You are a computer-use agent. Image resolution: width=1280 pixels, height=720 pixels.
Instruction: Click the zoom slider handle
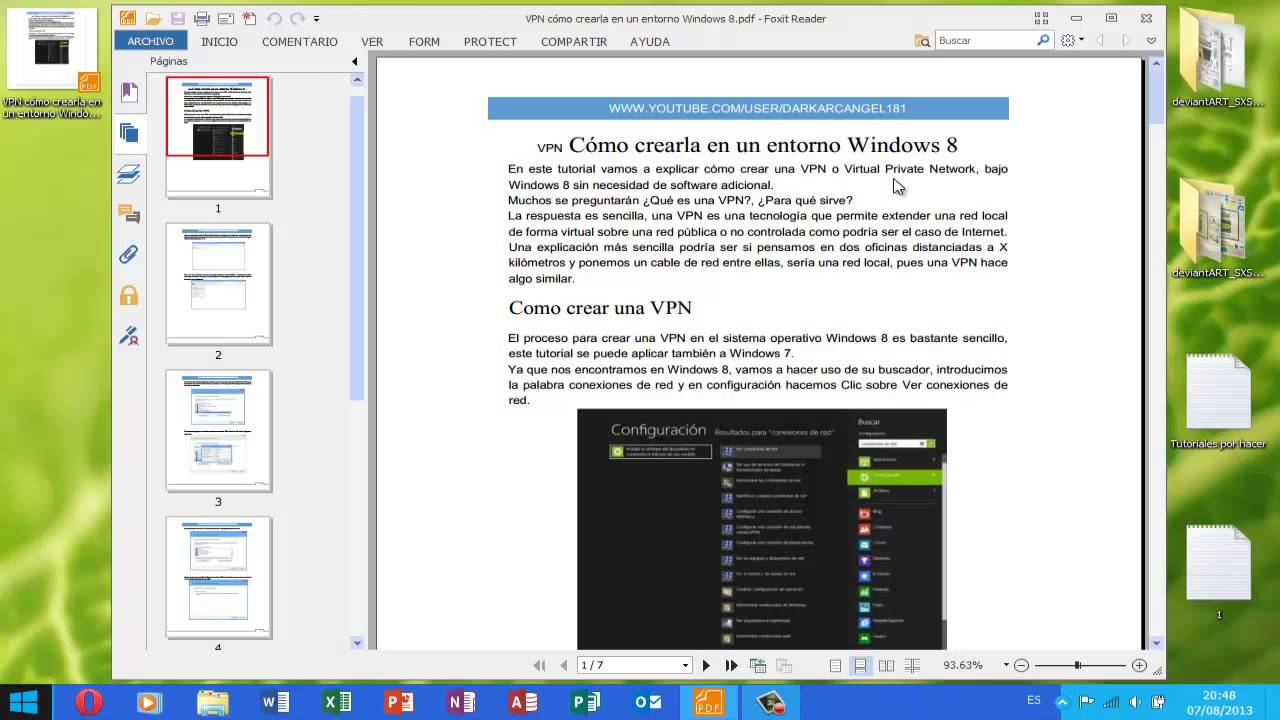[x=1077, y=665]
